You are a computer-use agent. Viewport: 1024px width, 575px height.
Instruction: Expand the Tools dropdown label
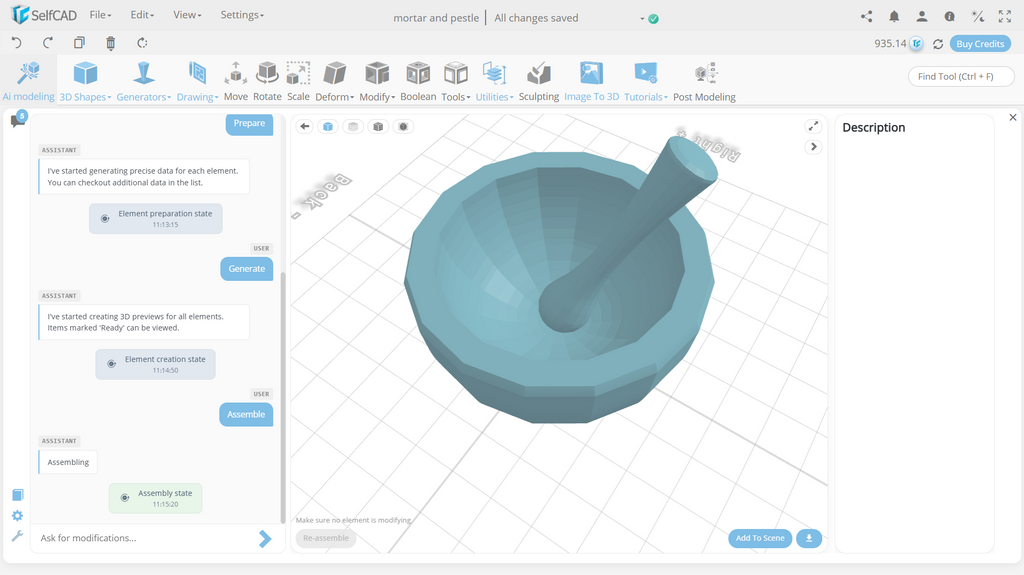(x=455, y=97)
